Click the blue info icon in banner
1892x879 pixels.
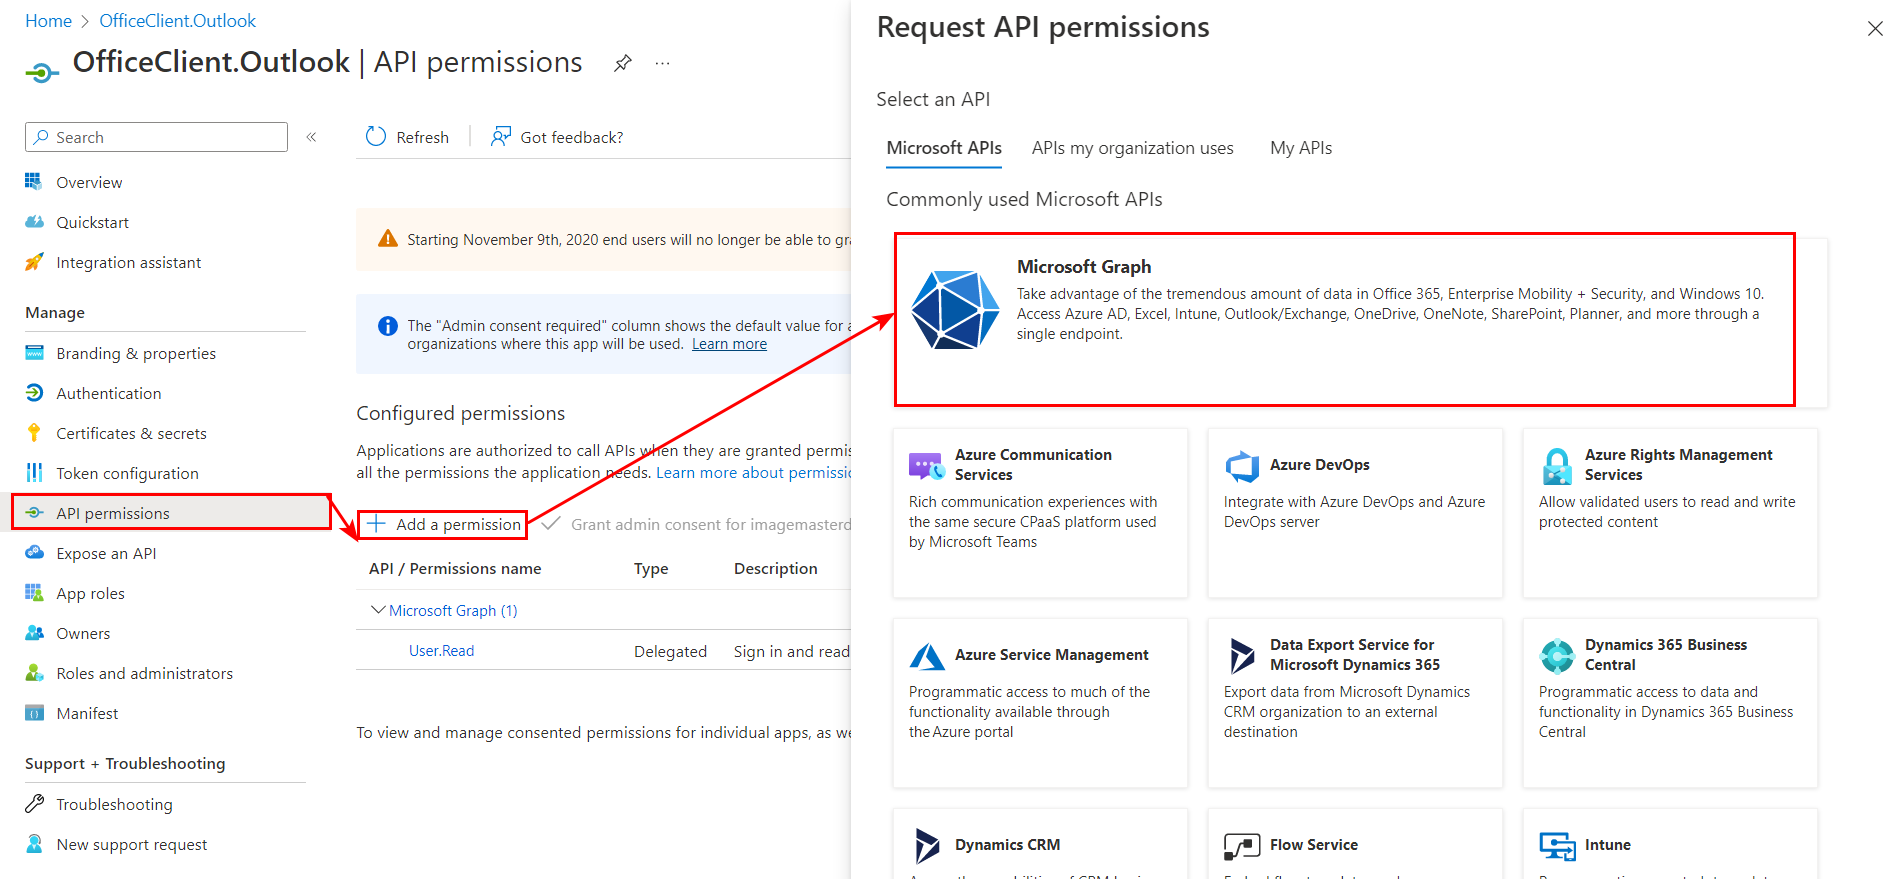[x=388, y=326]
